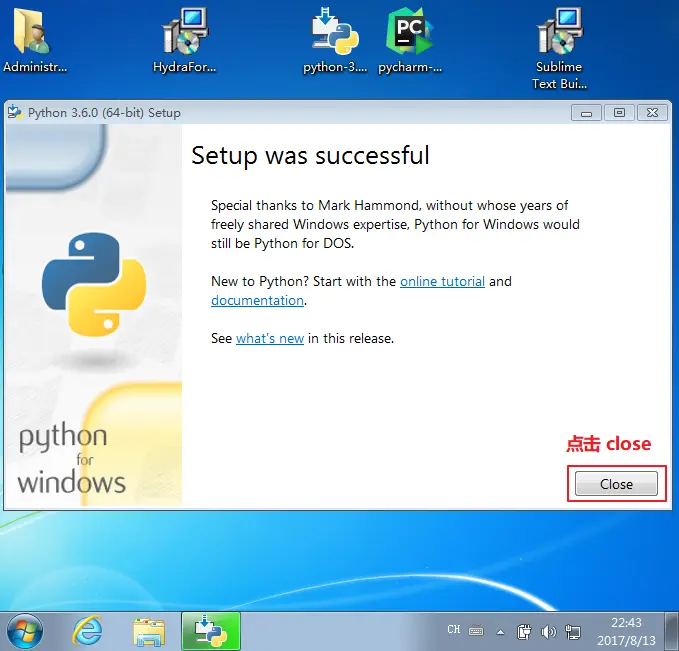Viewport: 679px width, 651px height.
Task: Select the HydraFor installer desktop icon
Action: [184, 41]
